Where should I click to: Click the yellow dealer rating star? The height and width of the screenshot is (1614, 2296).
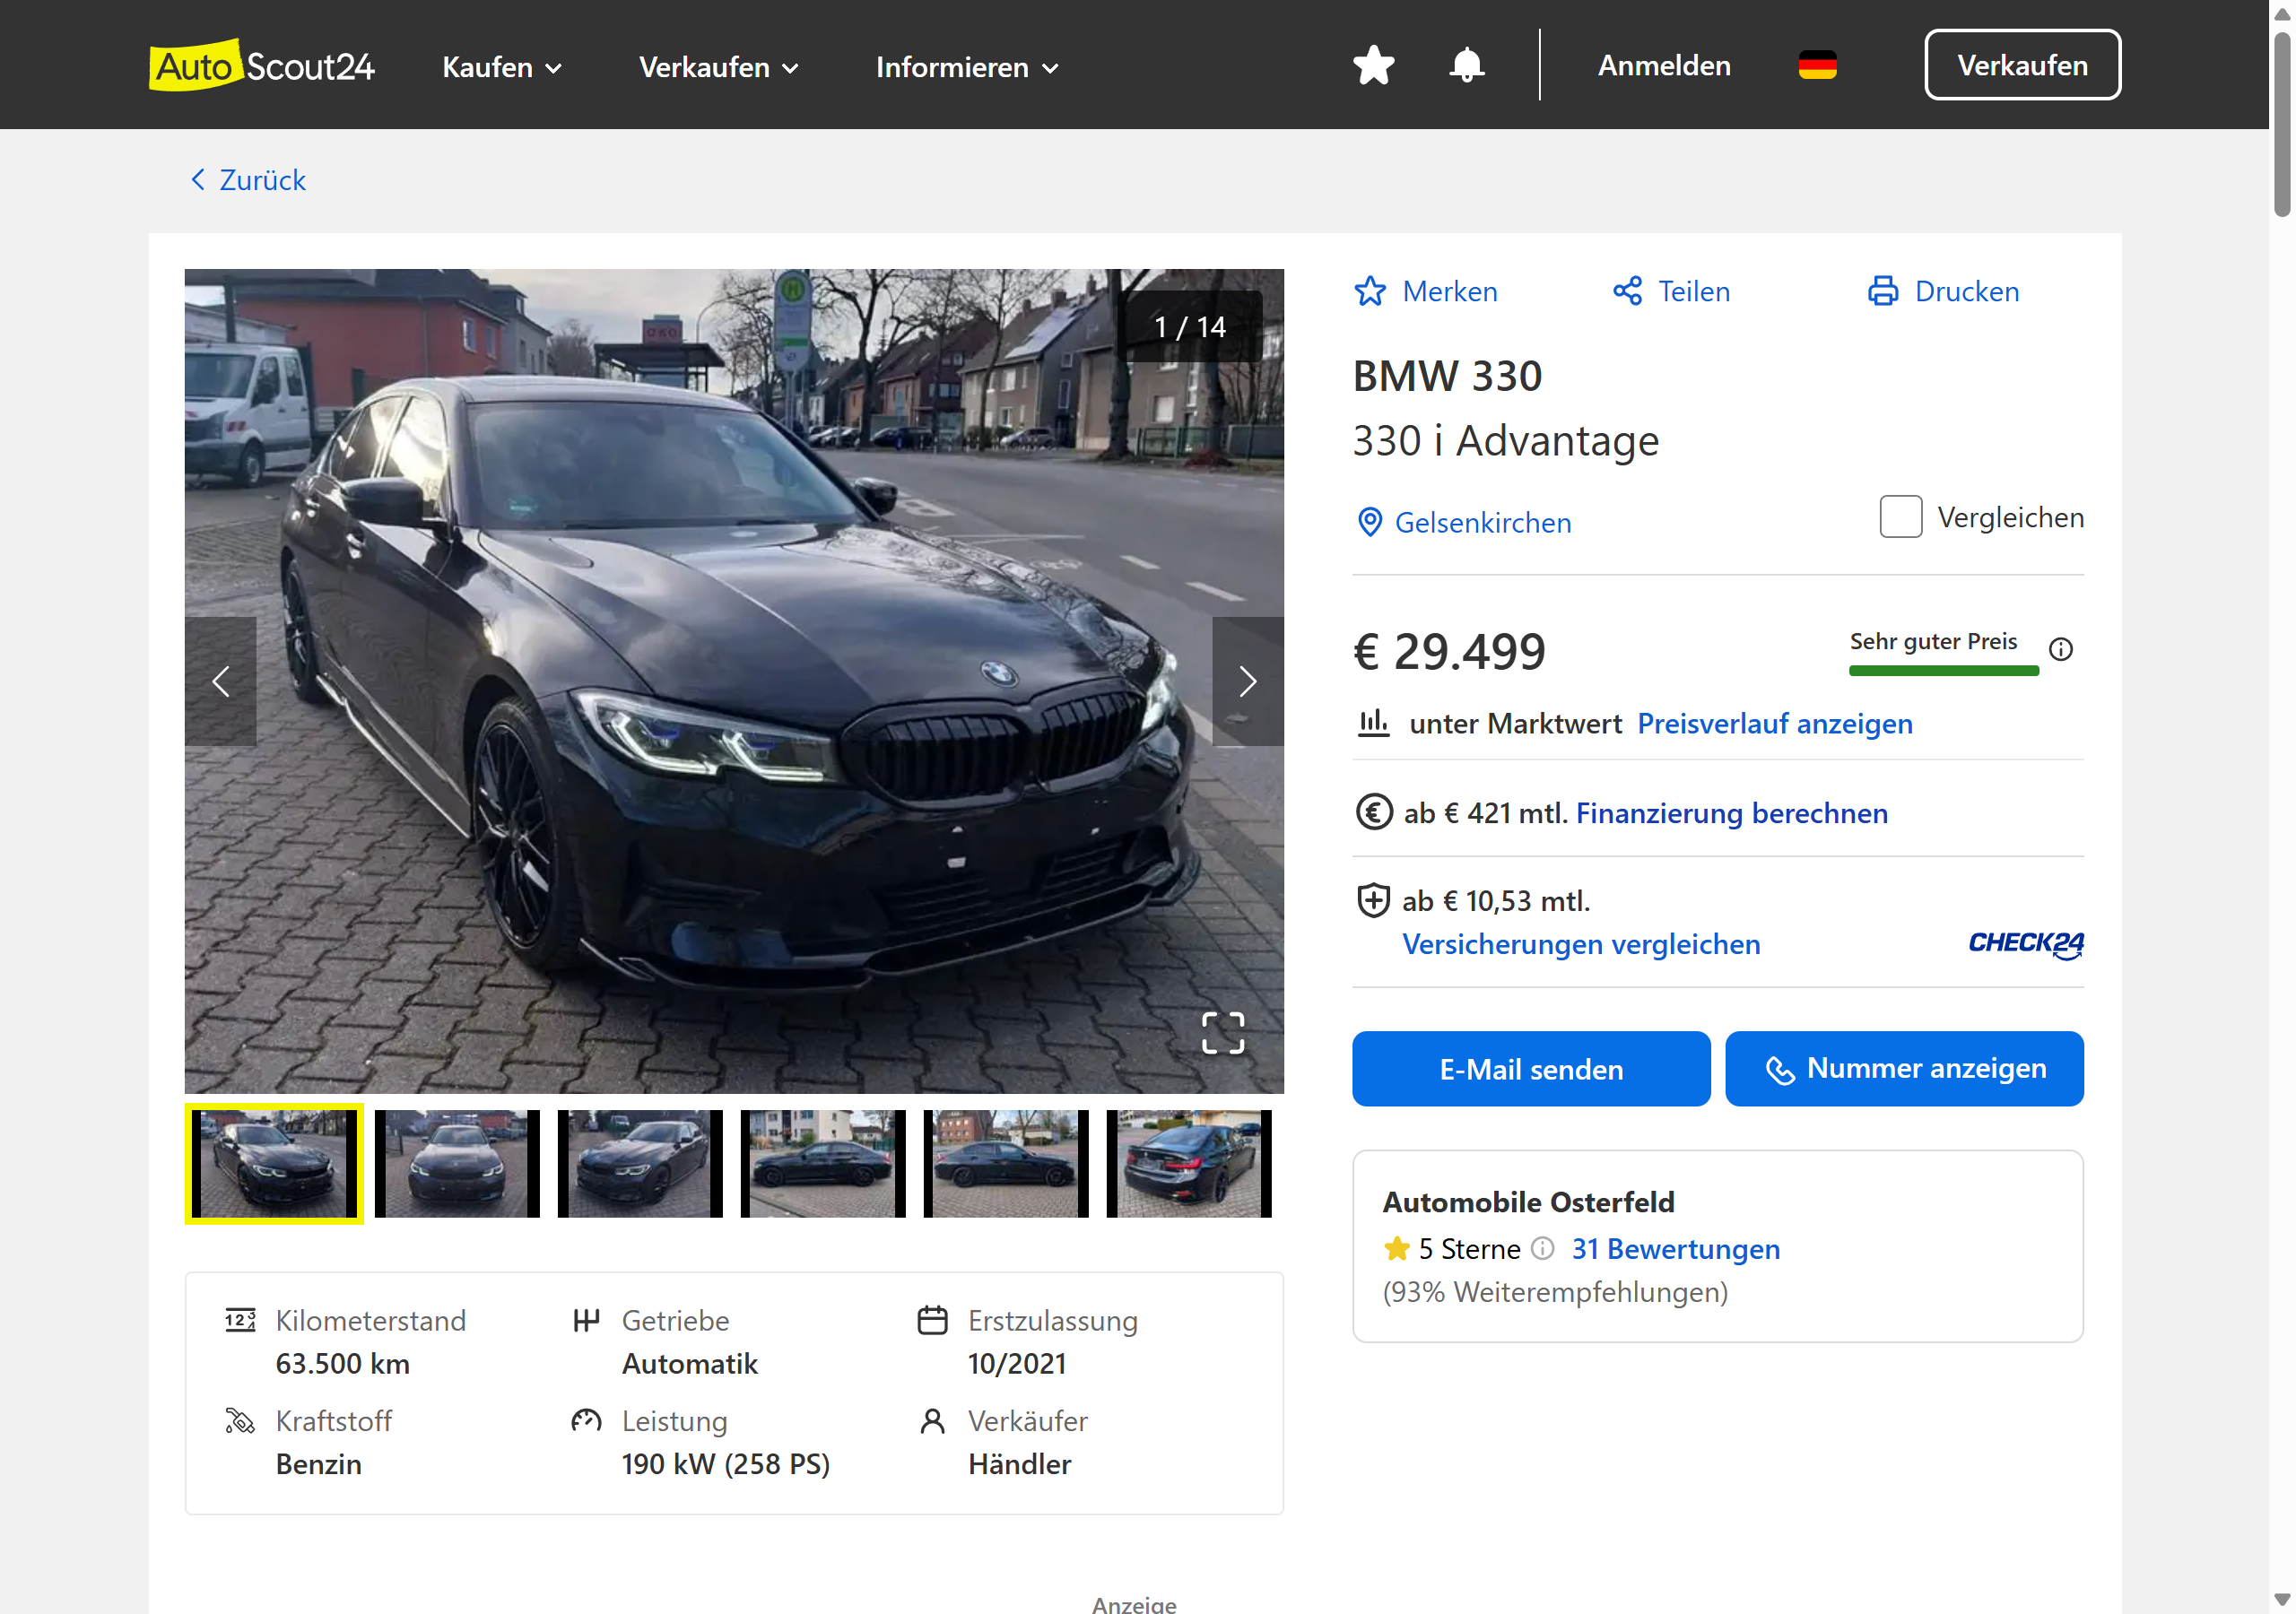click(1396, 1248)
